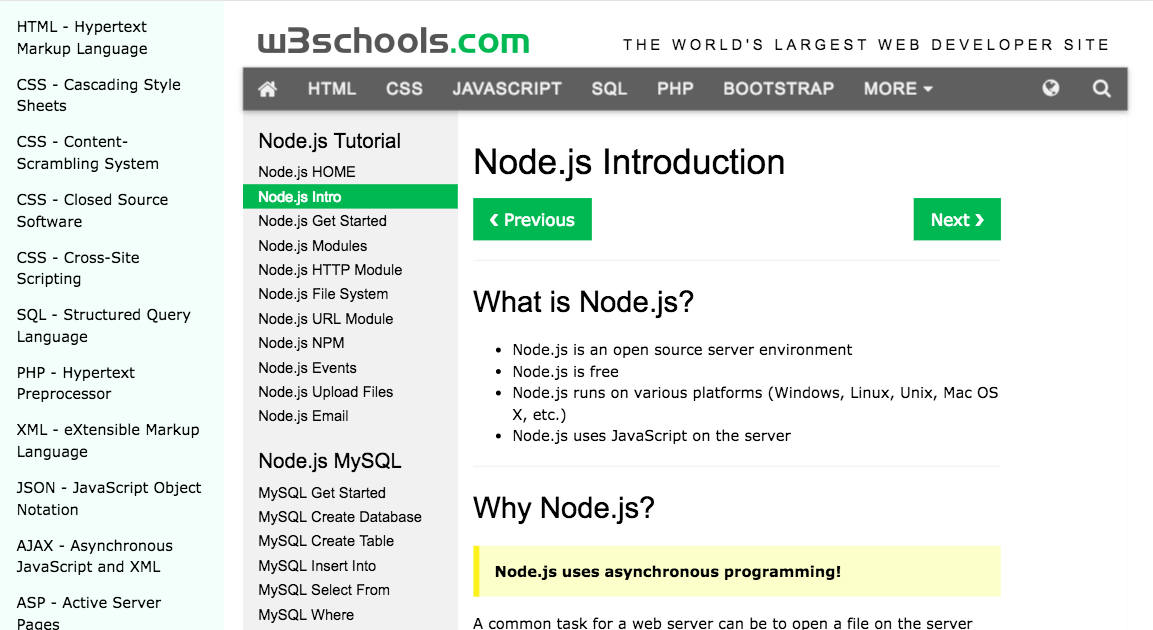Expand the MORE dropdown menu
The width and height of the screenshot is (1153, 630).
[x=898, y=89]
